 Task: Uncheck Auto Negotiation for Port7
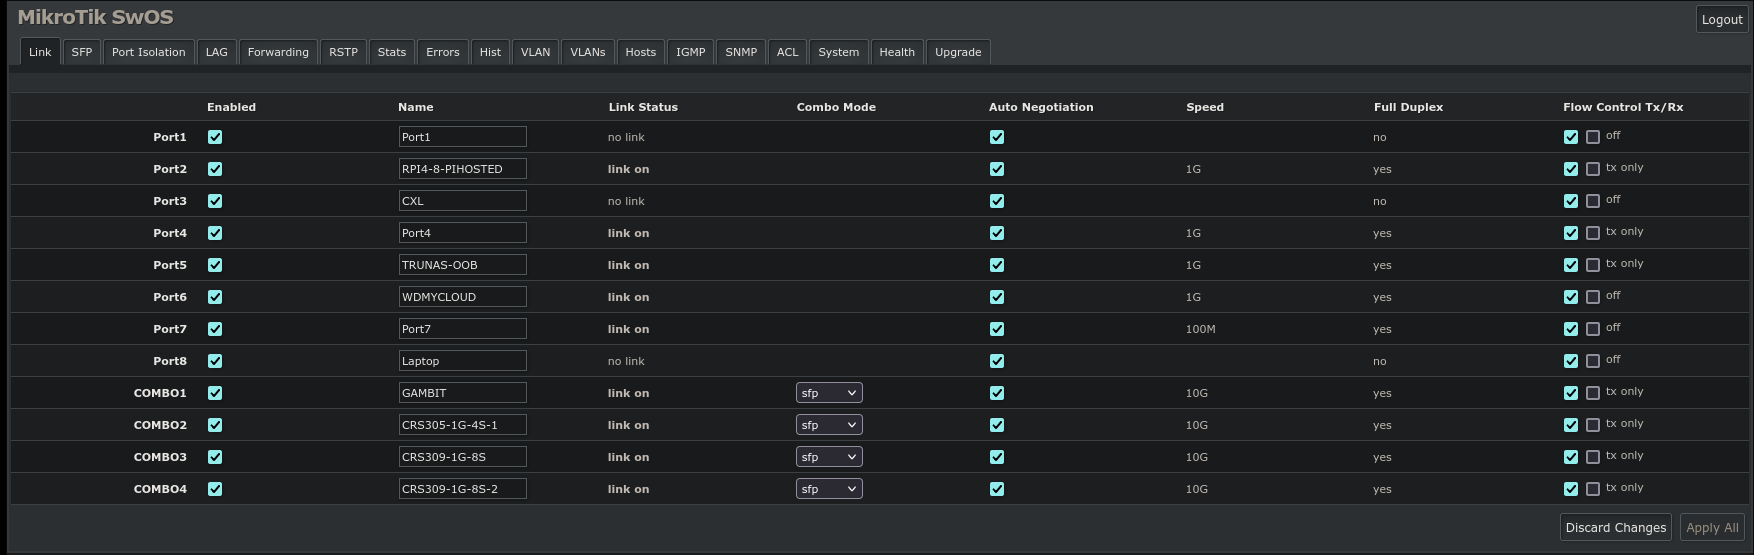997,329
